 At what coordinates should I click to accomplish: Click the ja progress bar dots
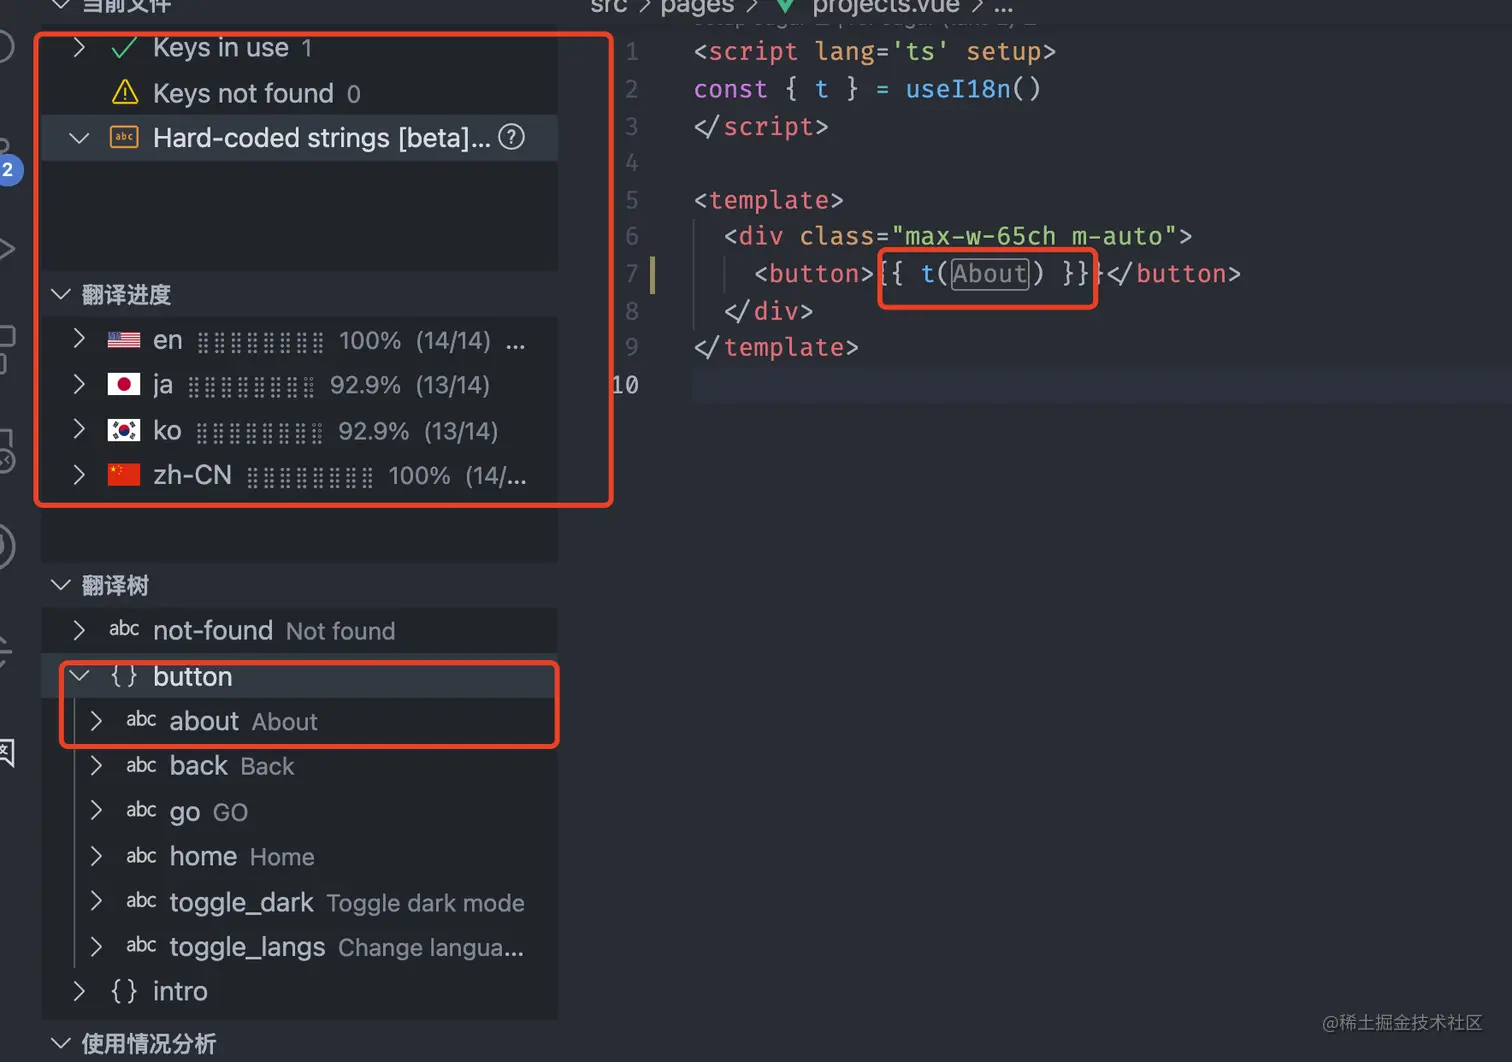251,387
